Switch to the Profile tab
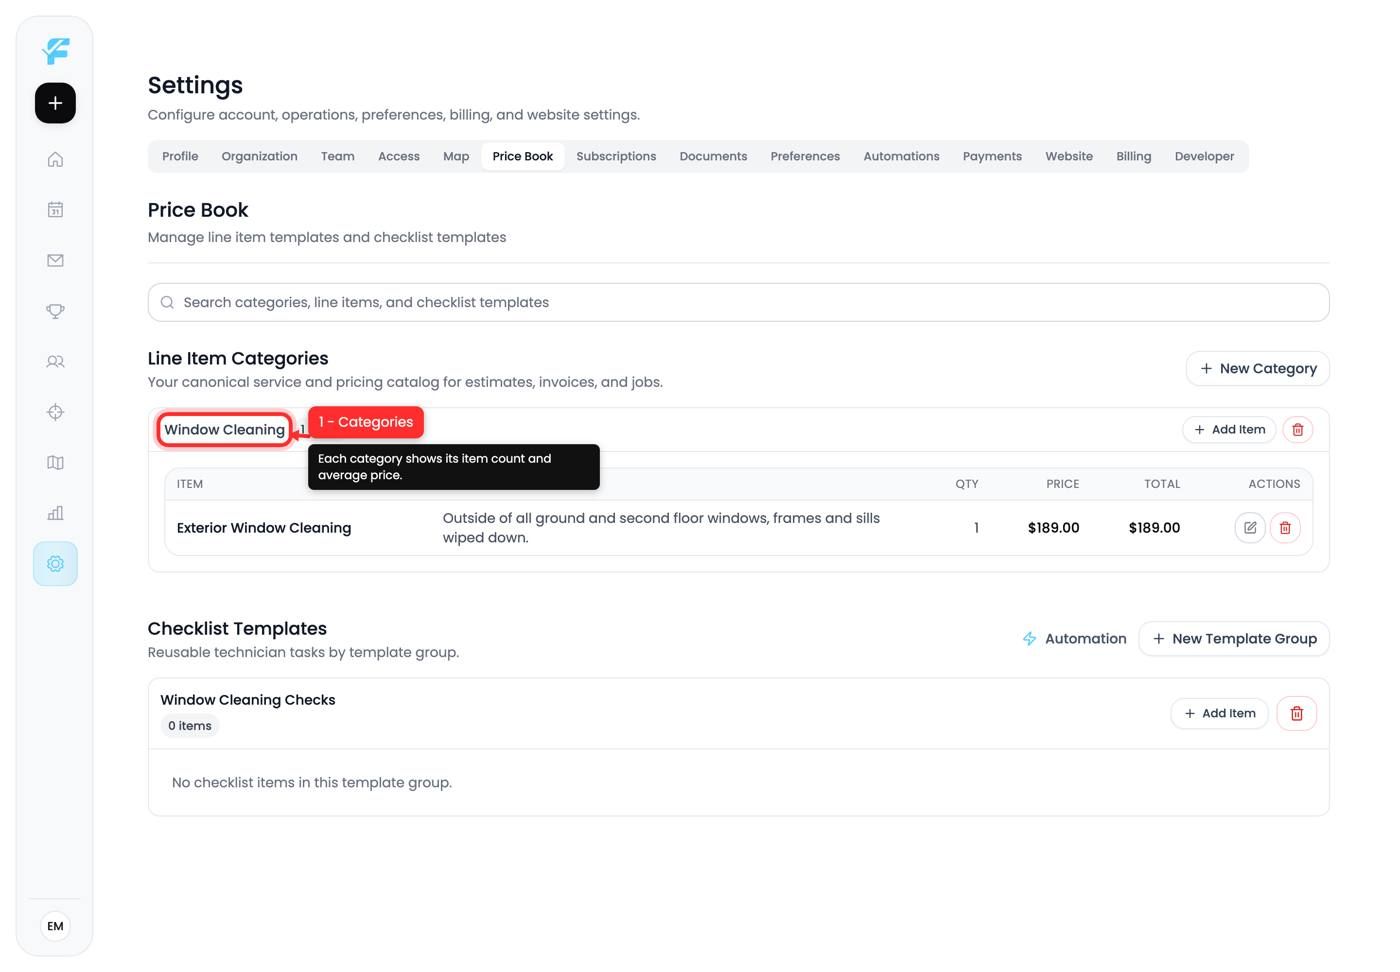The image size is (1400, 972). click(x=180, y=156)
